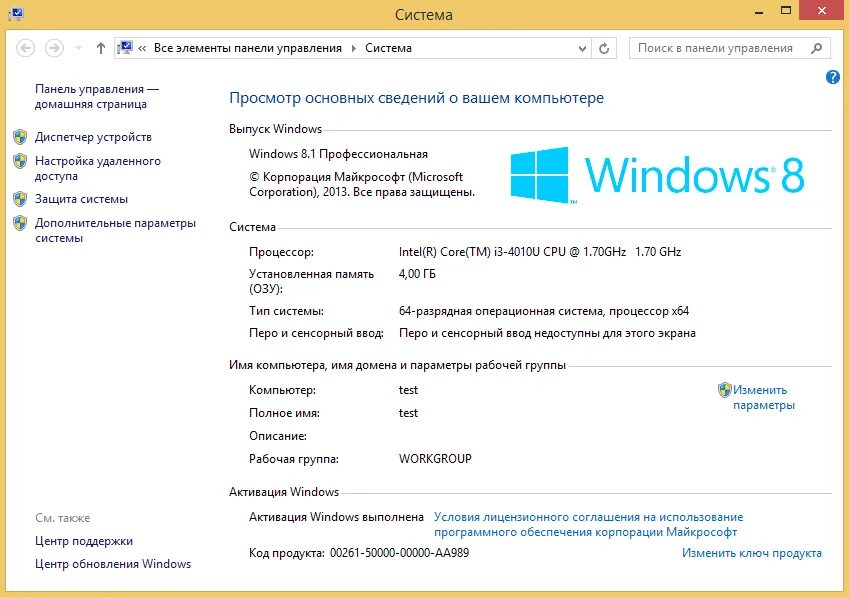Click installed memory value '4,00 ГБ'
Viewport: 849px width, 597px height.
pyautogui.click(x=417, y=274)
